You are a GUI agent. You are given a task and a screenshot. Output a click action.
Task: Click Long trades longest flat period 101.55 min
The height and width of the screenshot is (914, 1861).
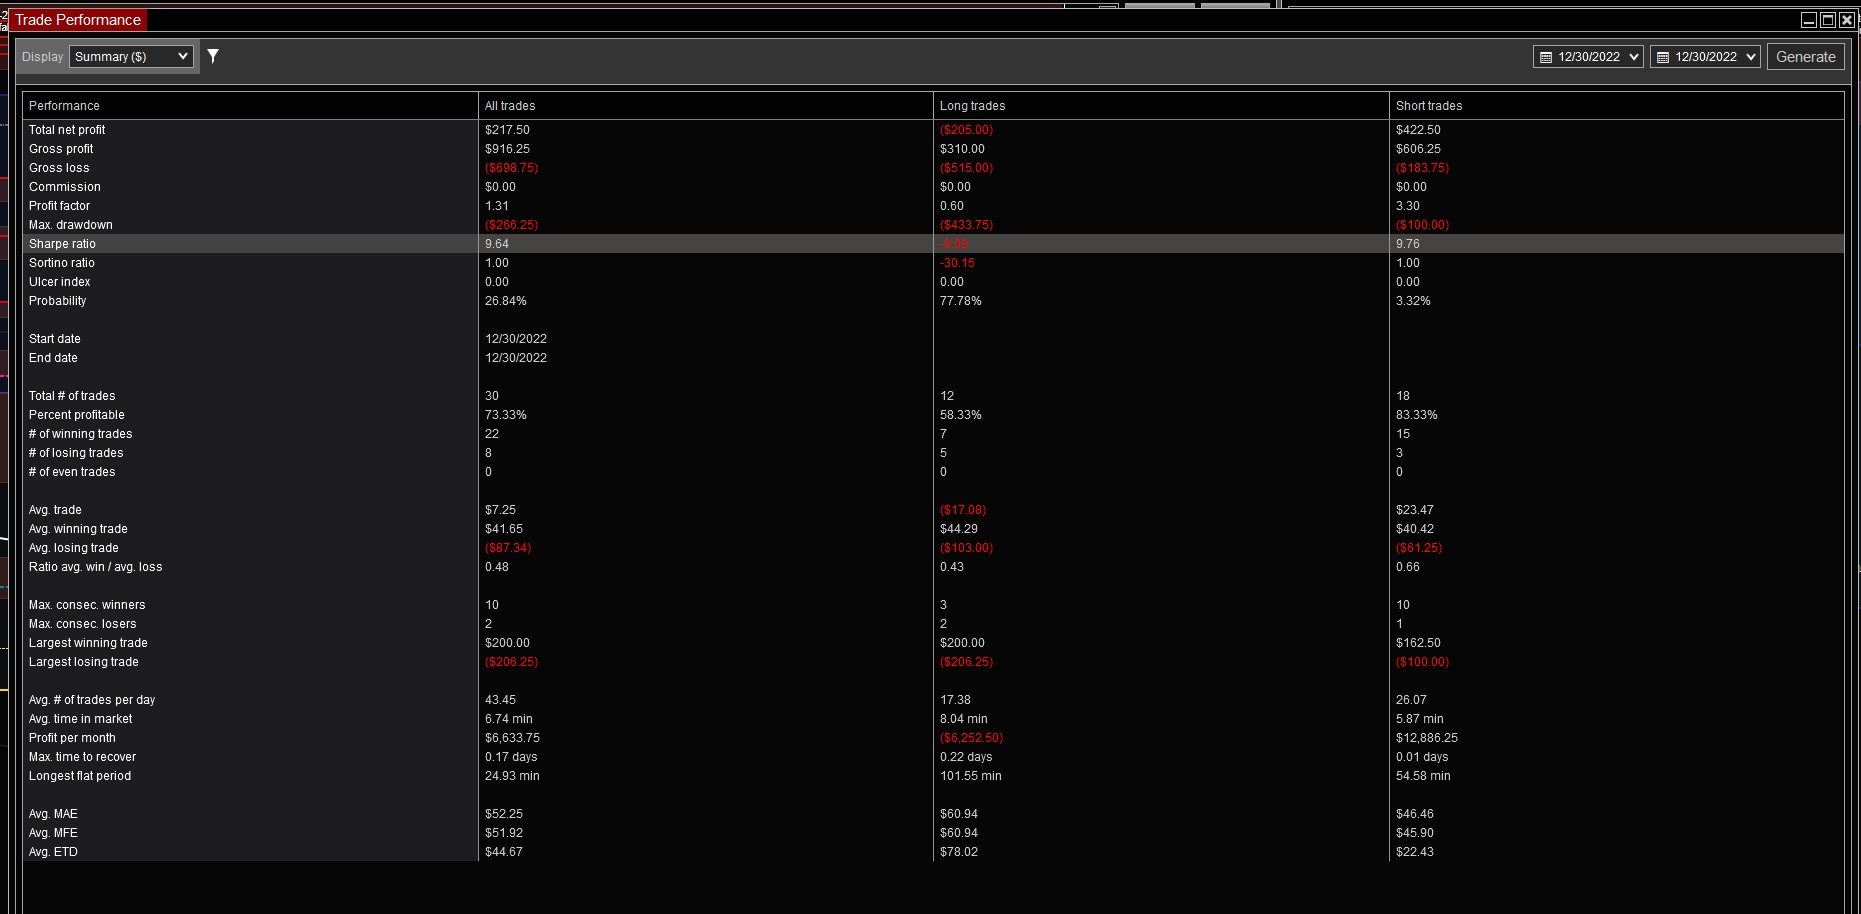971,776
